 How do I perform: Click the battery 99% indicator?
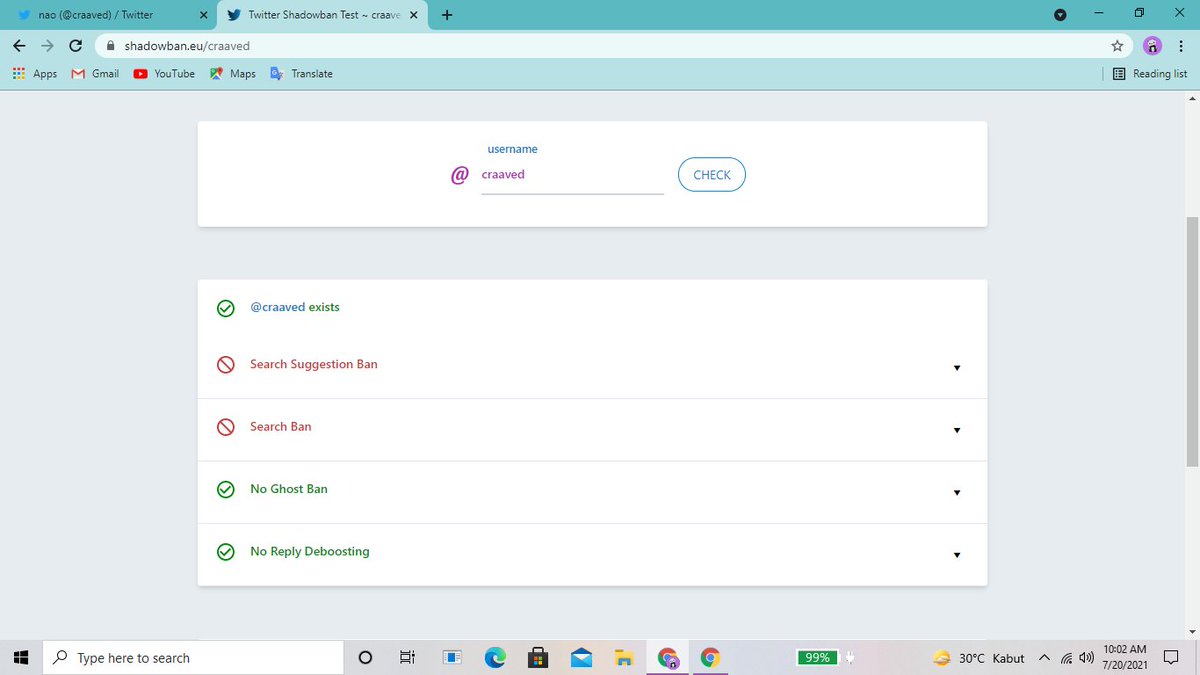pyautogui.click(x=818, y=657)
